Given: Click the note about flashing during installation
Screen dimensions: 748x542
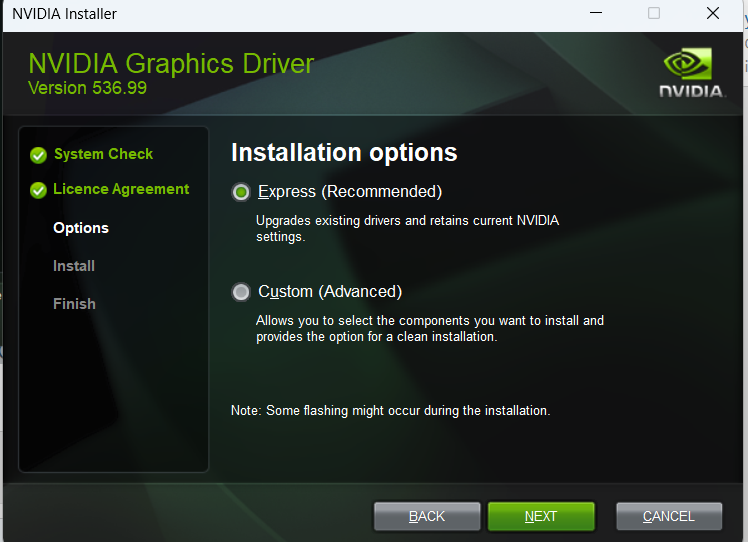Looking at the screenshot, I should click(391, 410).
